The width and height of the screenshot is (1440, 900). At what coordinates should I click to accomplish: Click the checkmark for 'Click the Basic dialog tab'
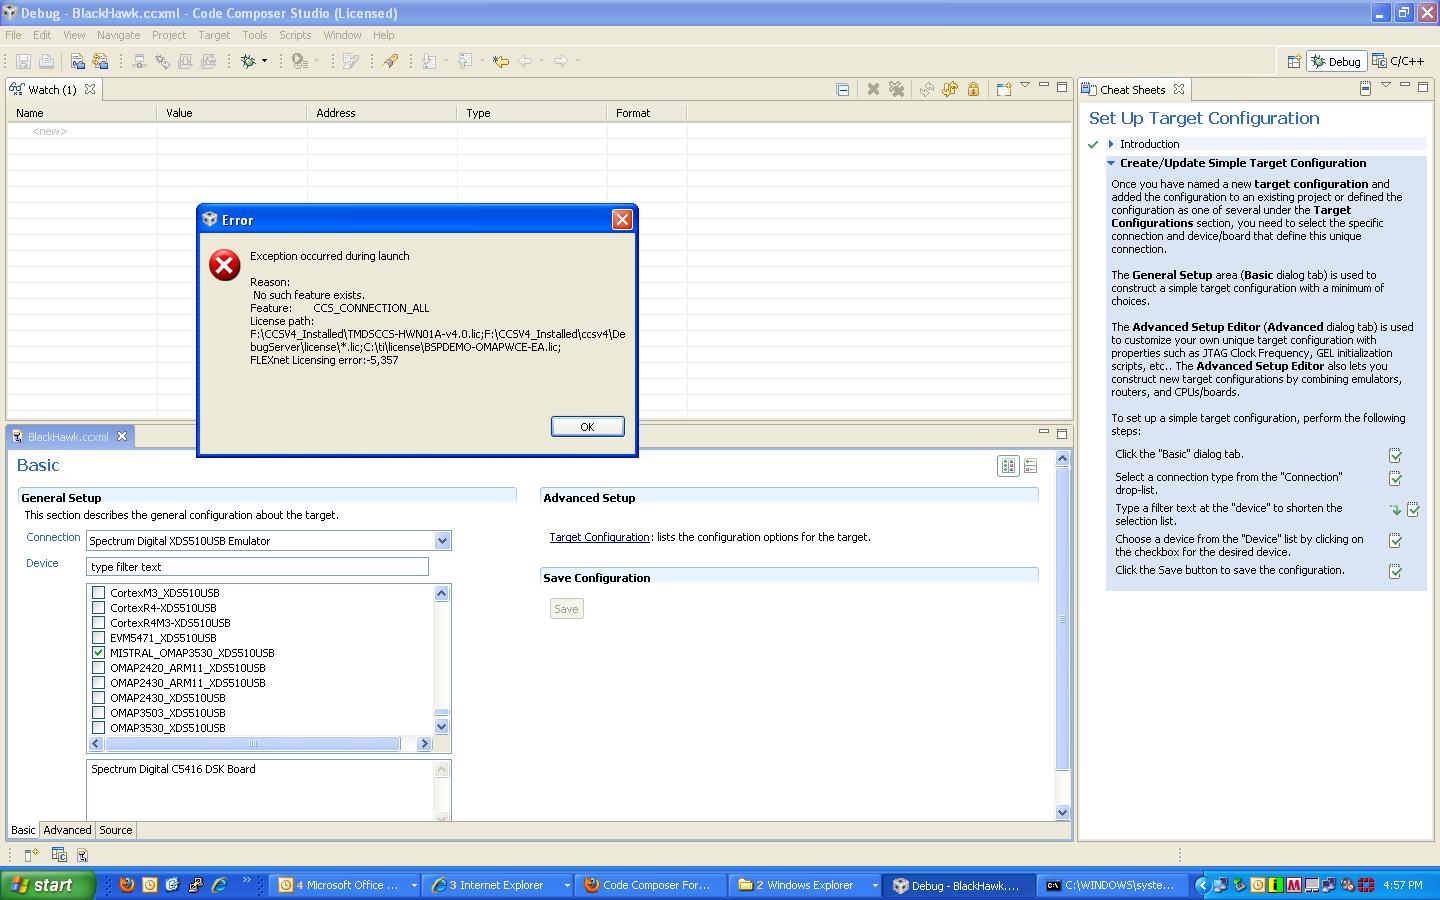[x=1395, y=455]
